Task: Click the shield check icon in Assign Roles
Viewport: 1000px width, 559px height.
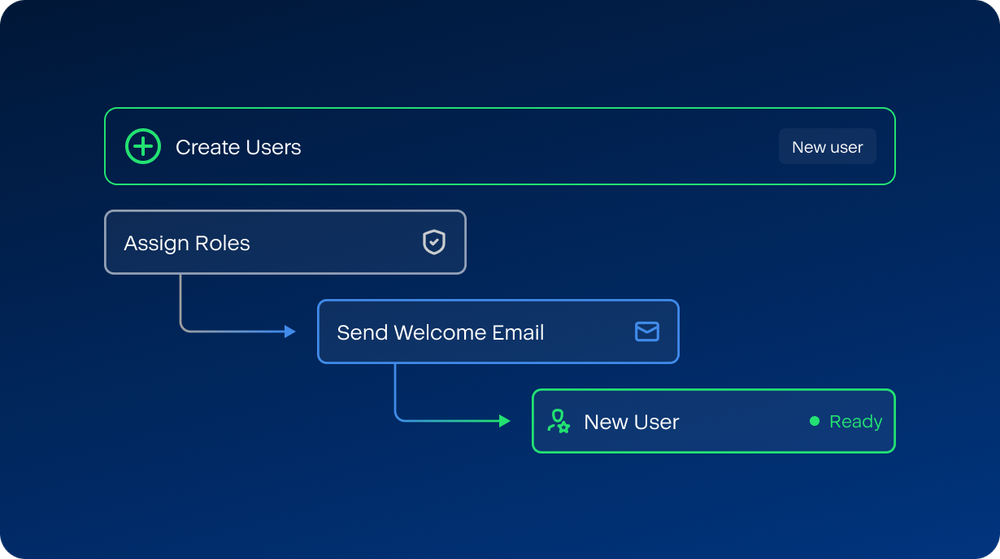Action: click(434, 242)
